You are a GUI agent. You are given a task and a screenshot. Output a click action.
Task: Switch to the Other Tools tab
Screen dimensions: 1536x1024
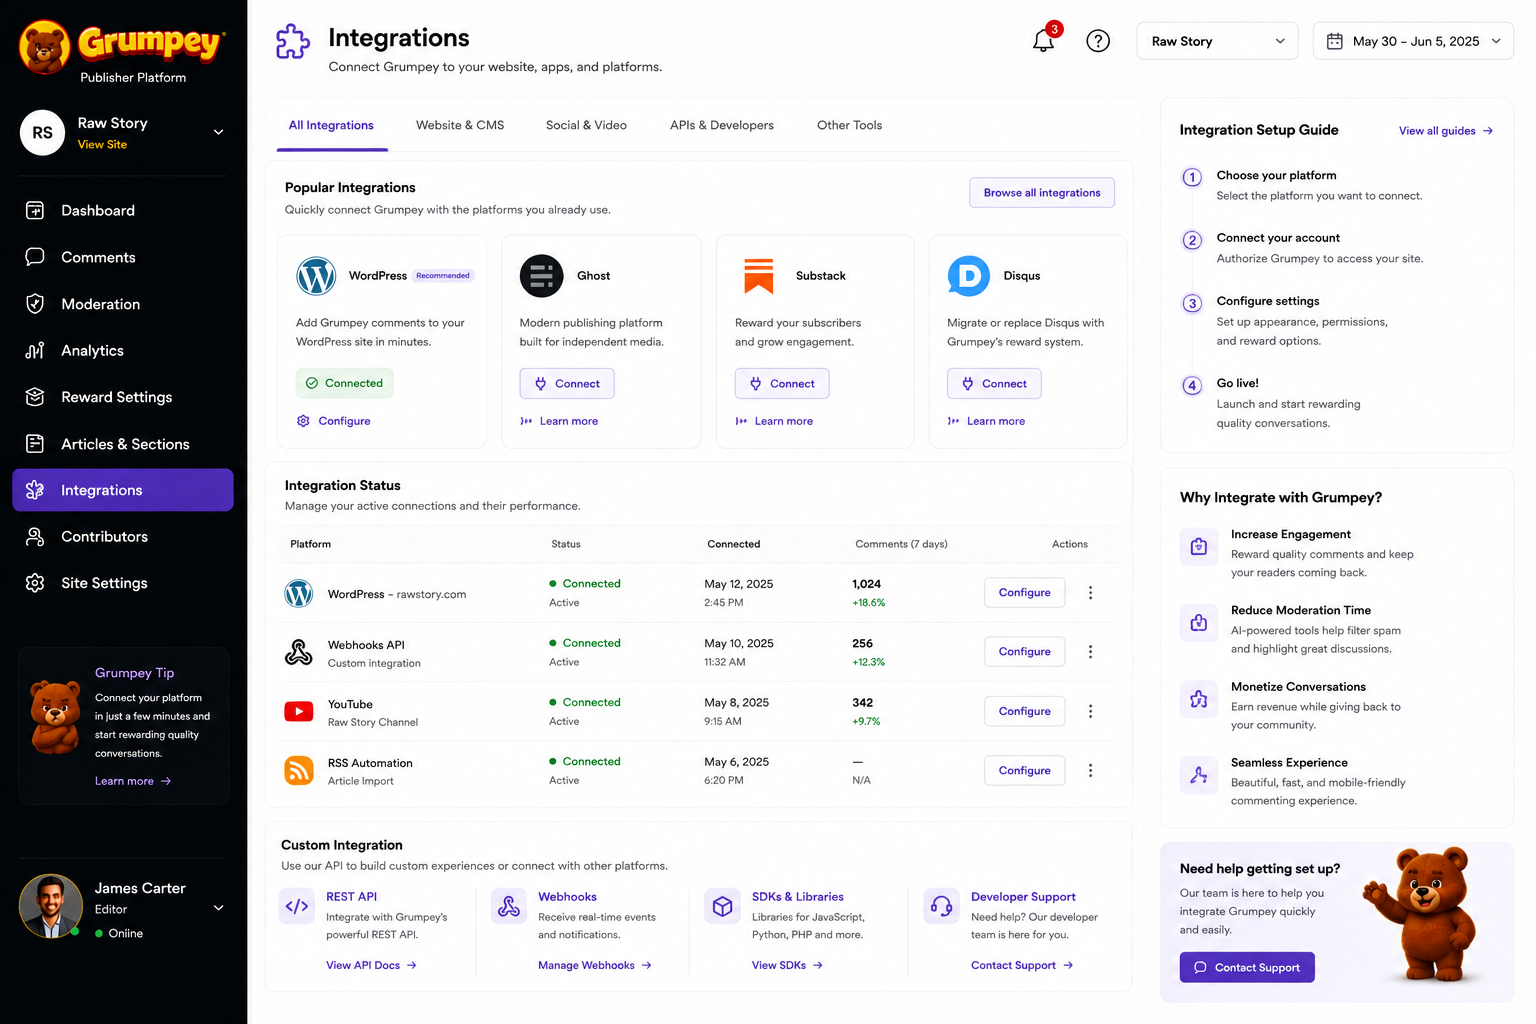[x=849, y=125]
